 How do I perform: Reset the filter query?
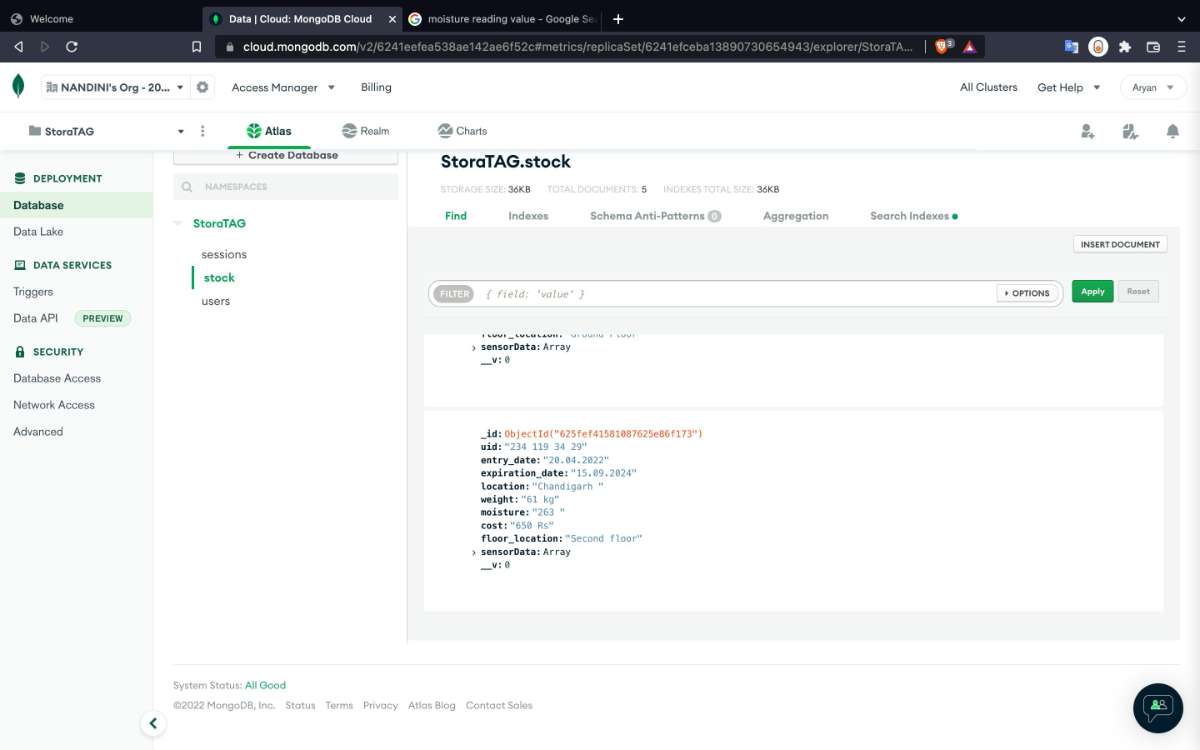point(1138,292)
